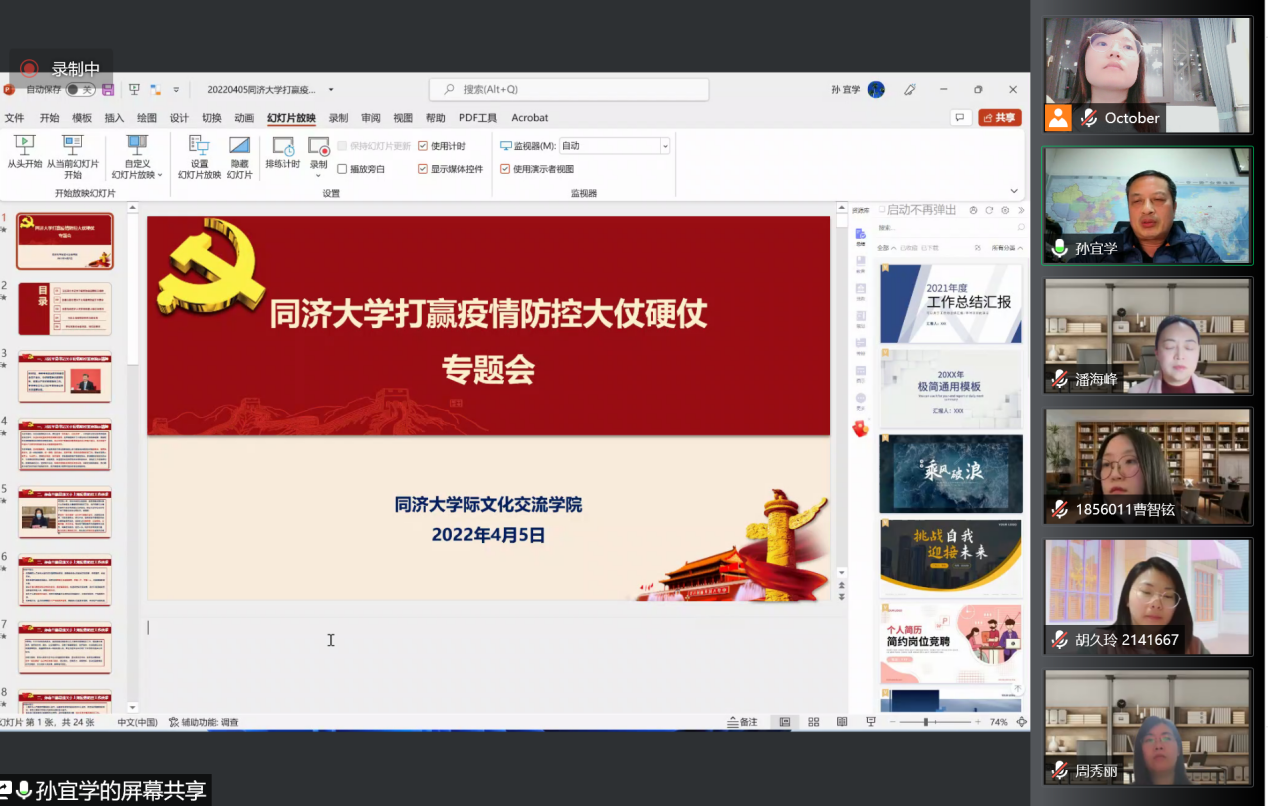The height and width of the screenshot is (806, 1268).
Task: Open the dropdown arrow under Record (录制)
Action: (318, 176)
